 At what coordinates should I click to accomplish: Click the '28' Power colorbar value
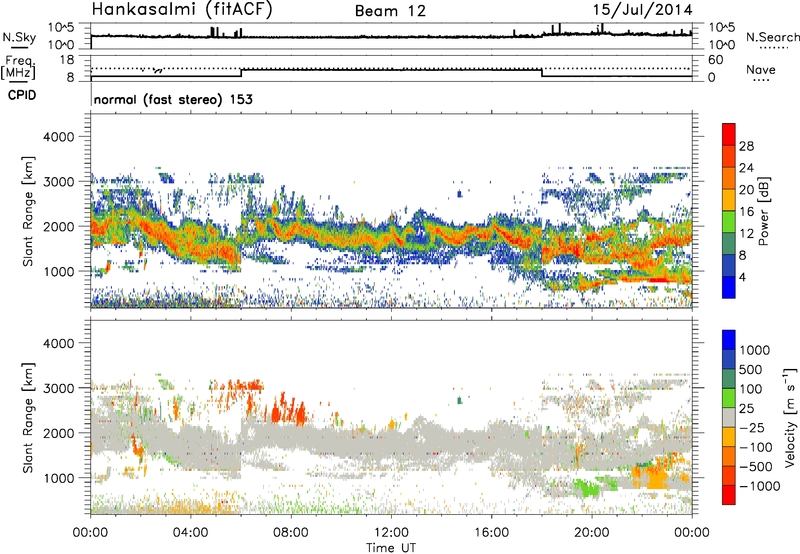tap(746, 146)
